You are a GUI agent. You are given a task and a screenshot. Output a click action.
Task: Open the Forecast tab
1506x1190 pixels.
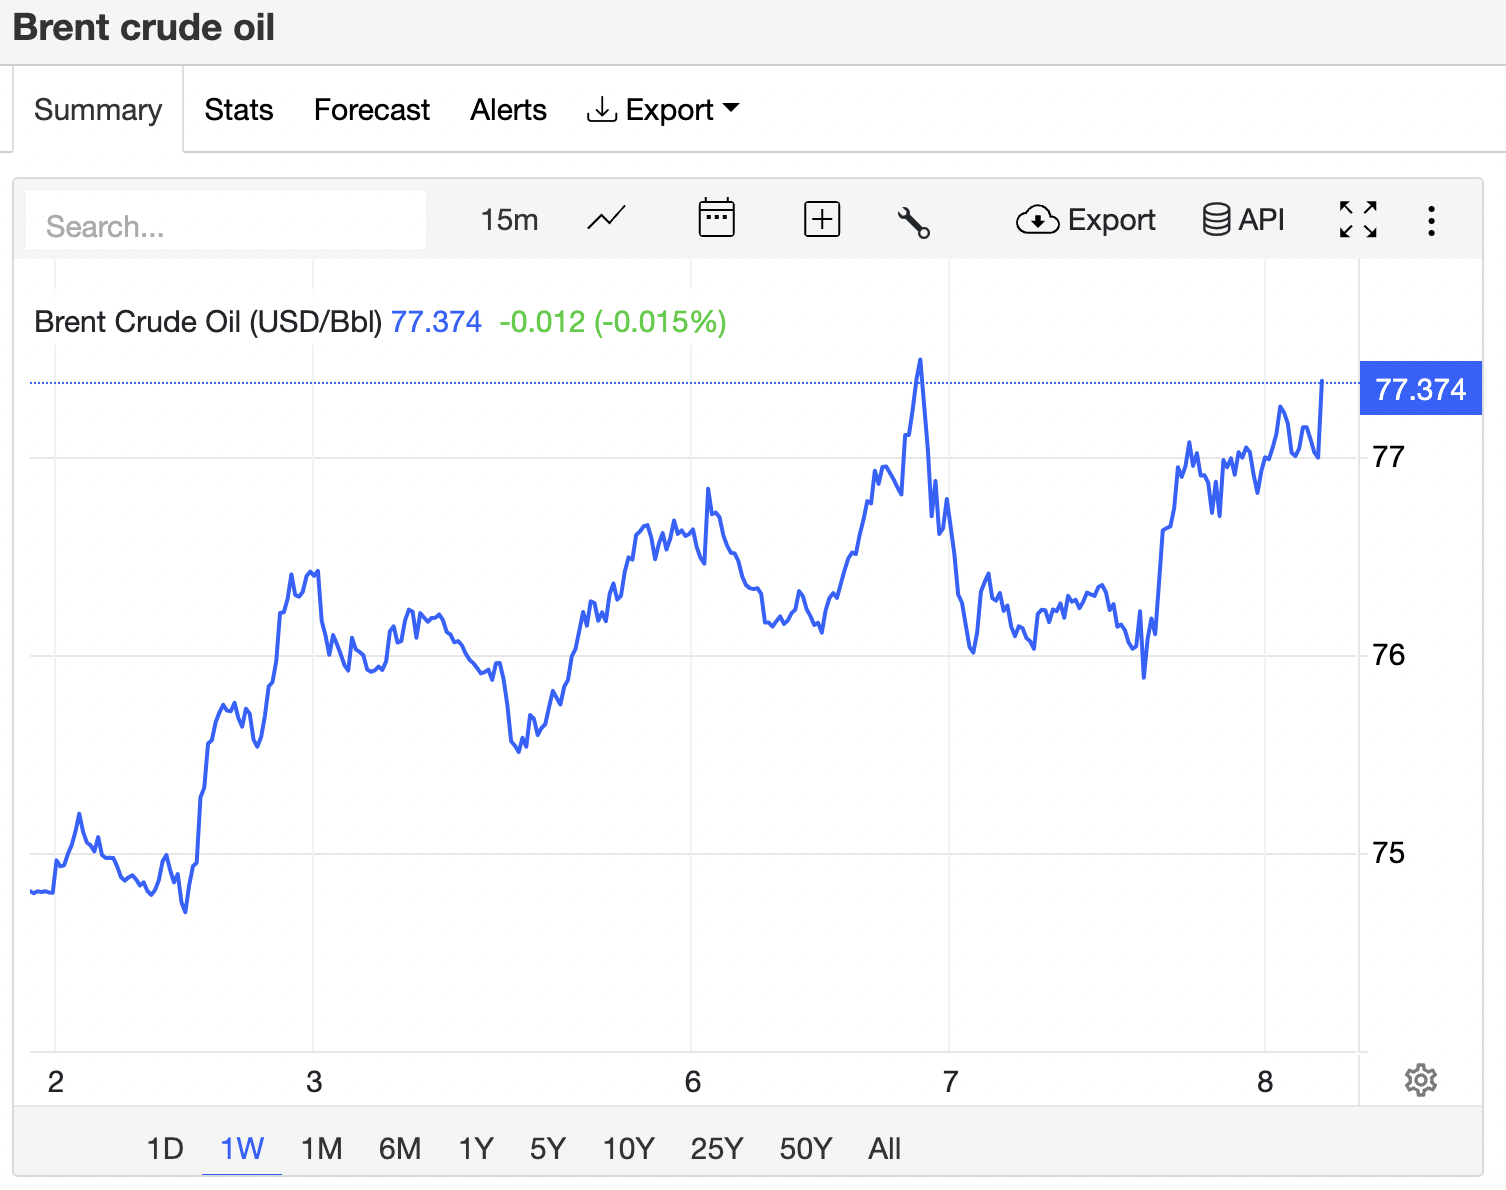pos(372,109)
